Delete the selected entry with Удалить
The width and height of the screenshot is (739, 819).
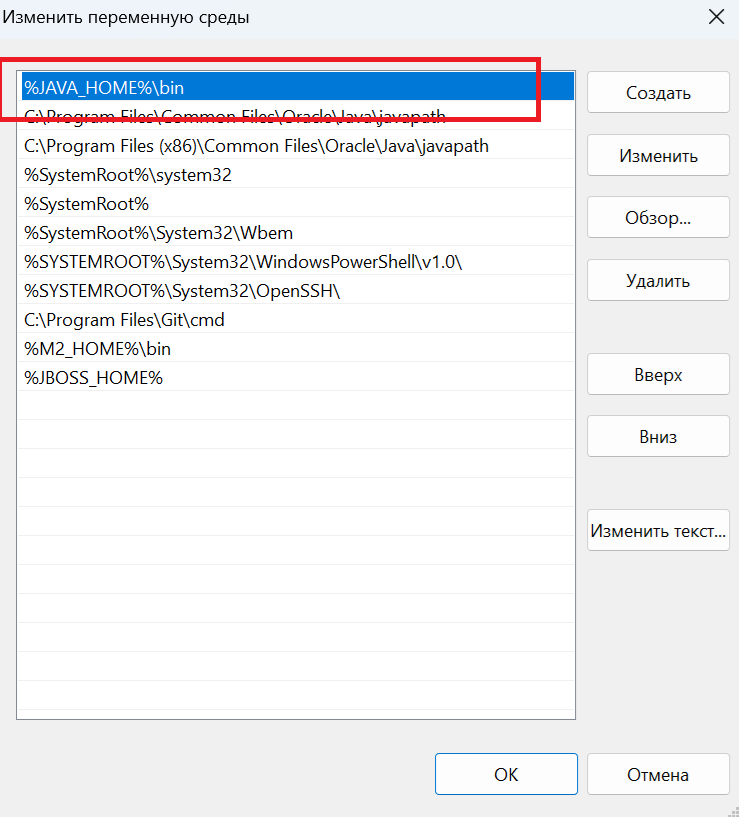[658, 280]
